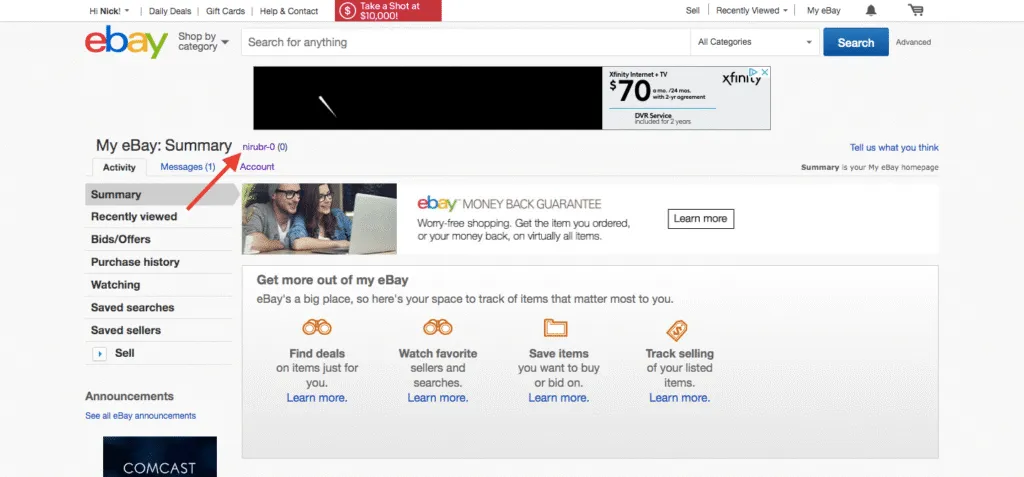Click the eBay logo
The width and height of the screenshot is (1024, 477).
click(x=126, y=43)
